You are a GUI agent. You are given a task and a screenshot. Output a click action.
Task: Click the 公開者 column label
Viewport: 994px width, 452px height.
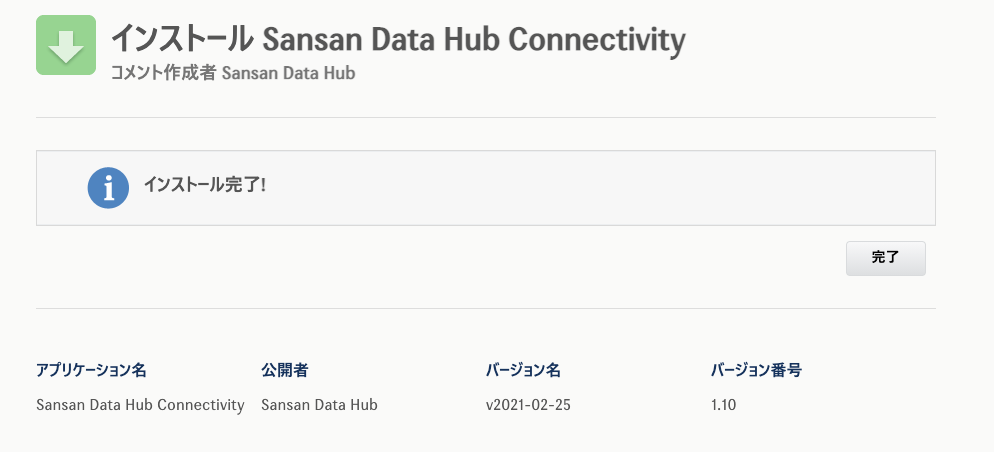pyautogui.click(x=284, y=370)
